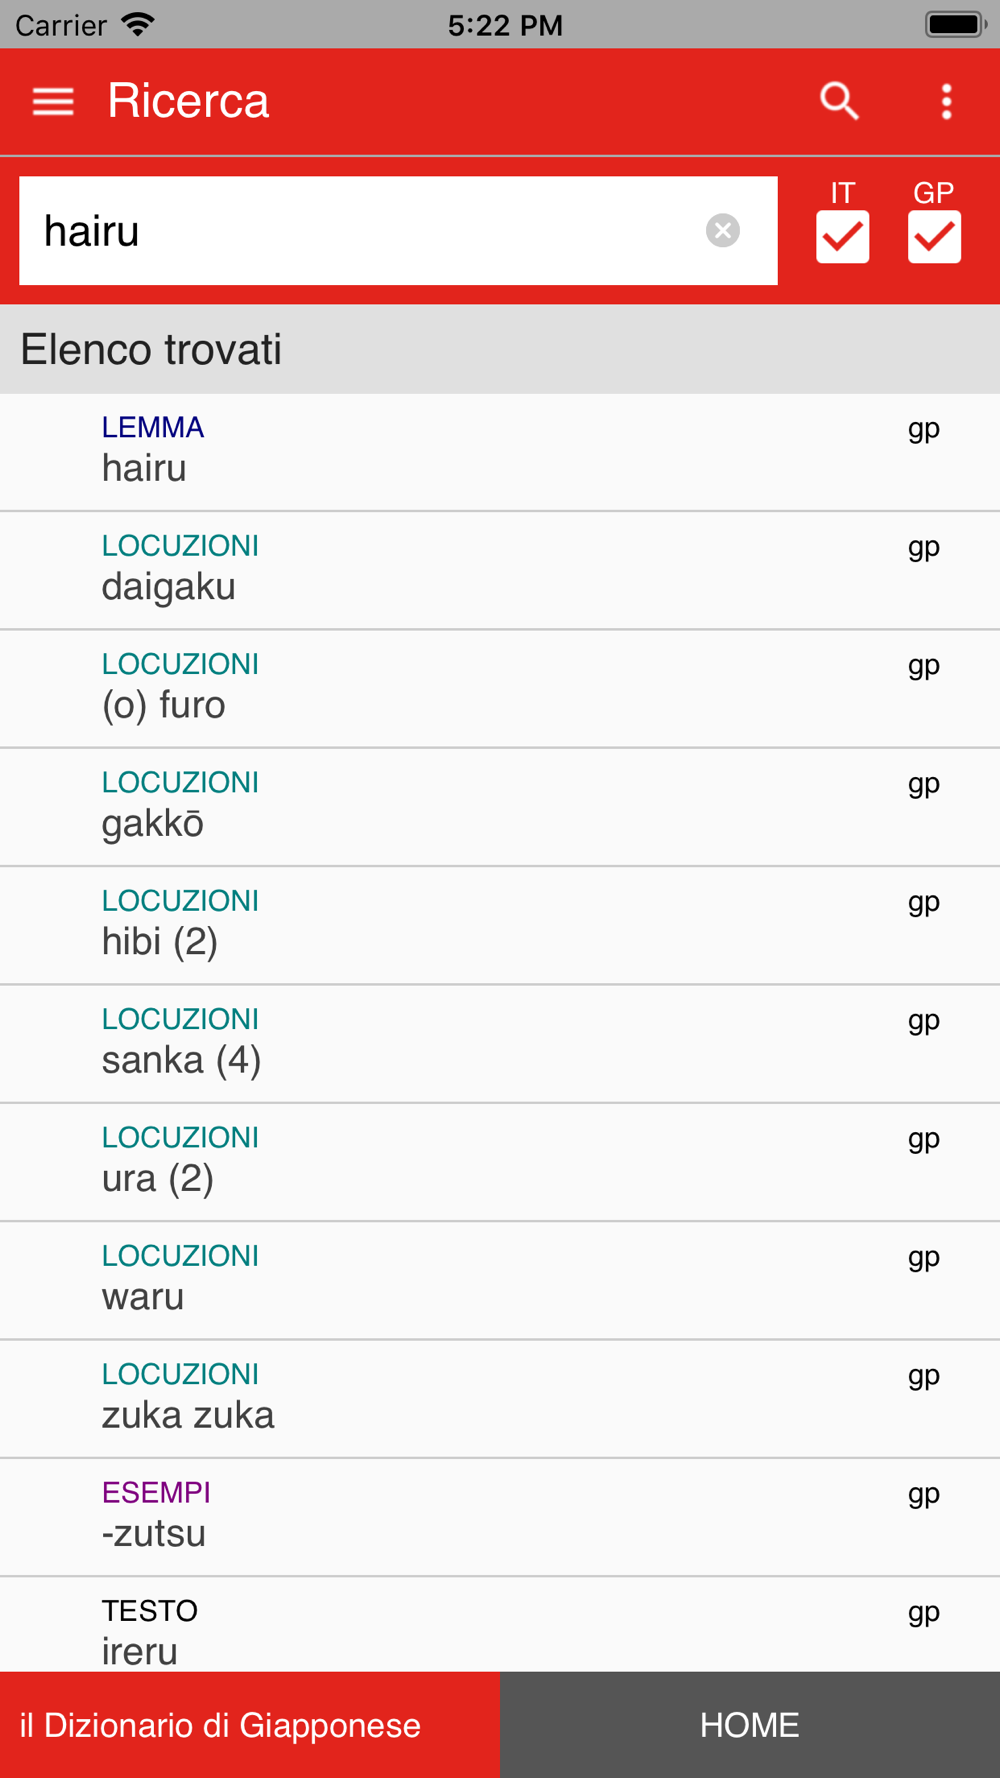Viewport: 1000px width, 1778px height.
Task: Open the hamburger navigation menu
Action: click(53, 101)
